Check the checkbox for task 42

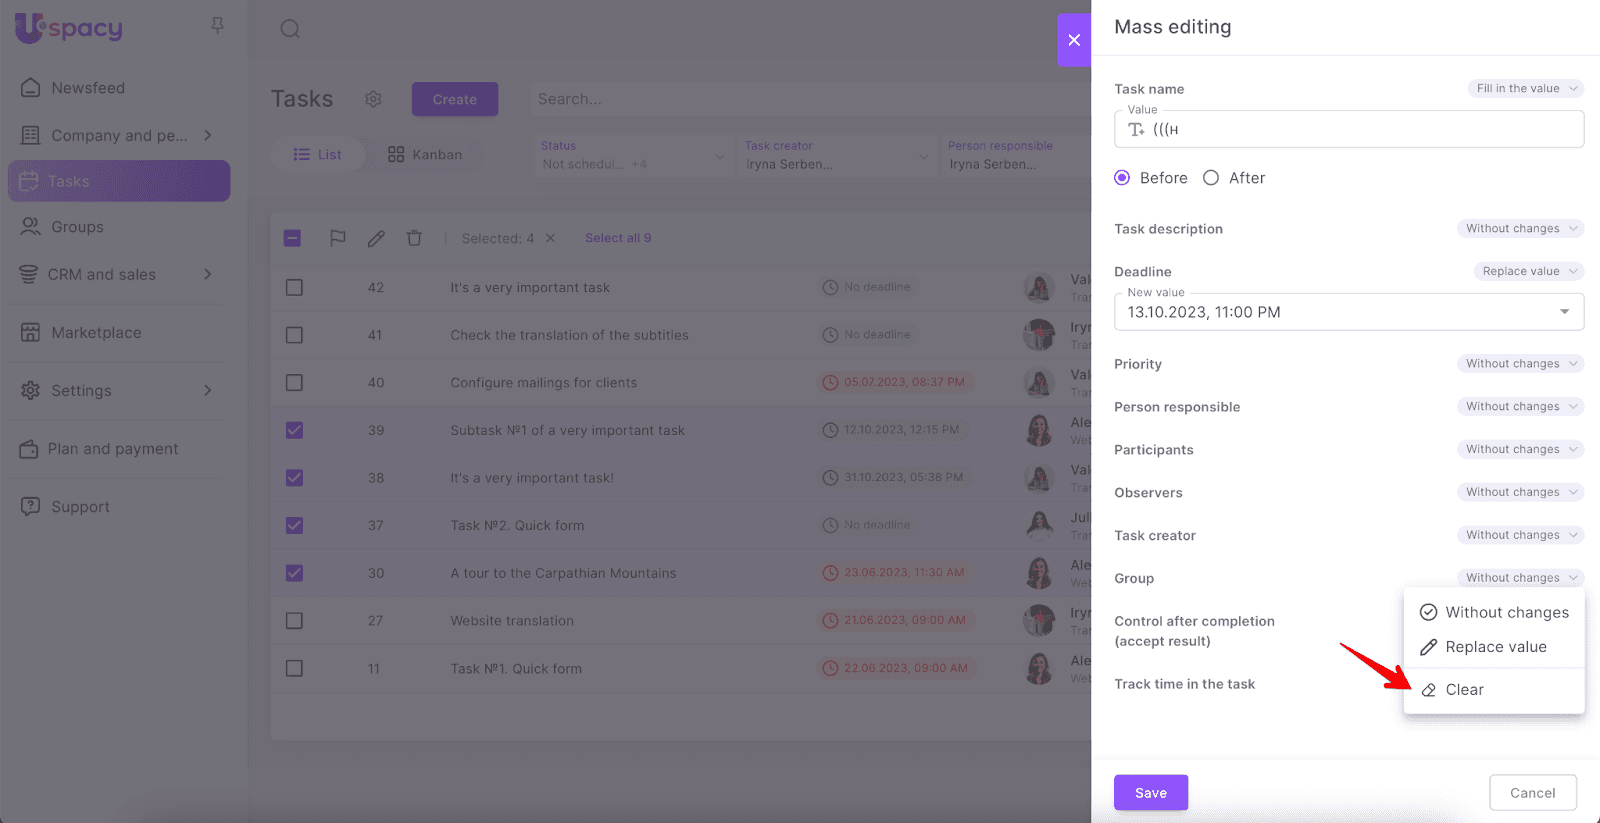(x=294, y=287)
